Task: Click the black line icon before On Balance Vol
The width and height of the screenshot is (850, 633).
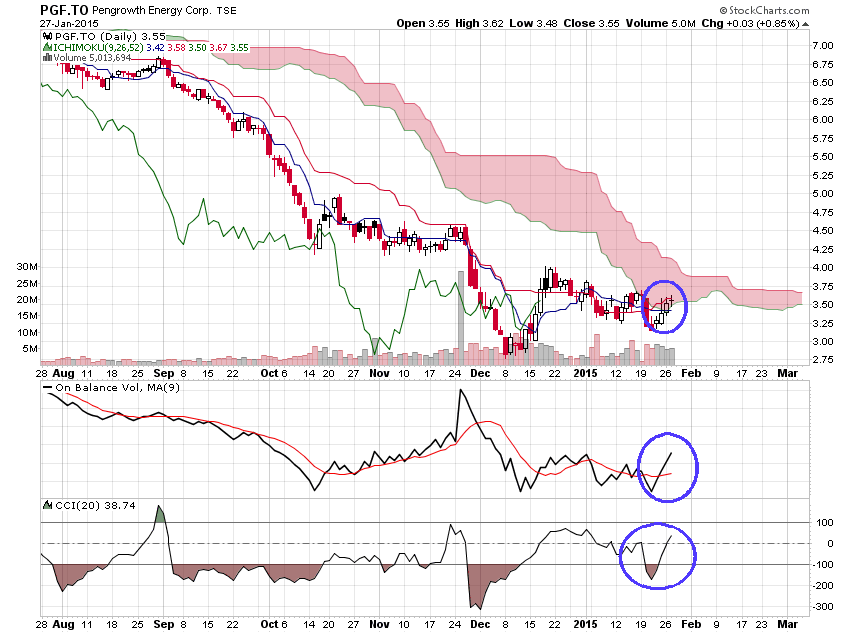Action: click(47, 387)
